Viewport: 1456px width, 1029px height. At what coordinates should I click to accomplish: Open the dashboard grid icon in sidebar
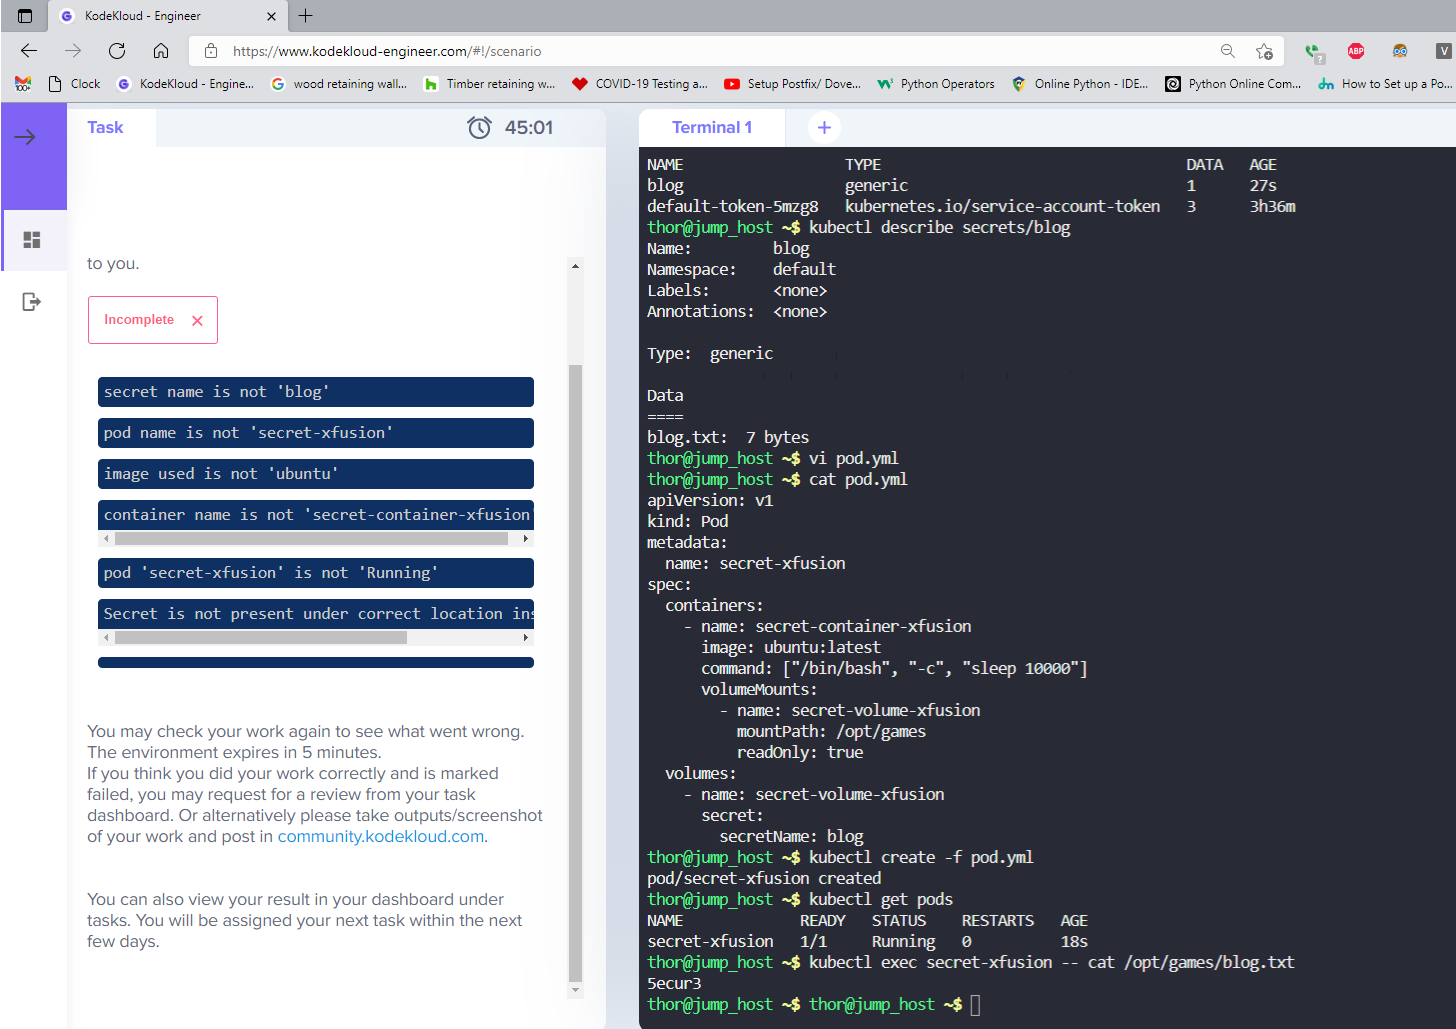pyautogui.click(x=32, y=240)
